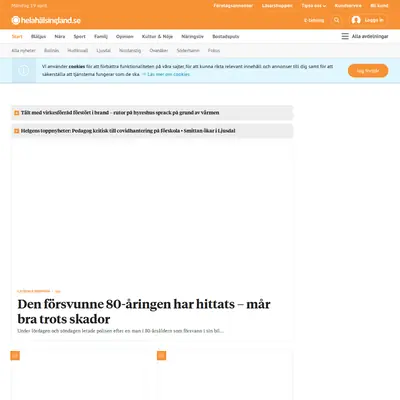Click the date text 'Måndag 19 april'
This screenshot has width=400, height=400.
[x=29, y=6]
